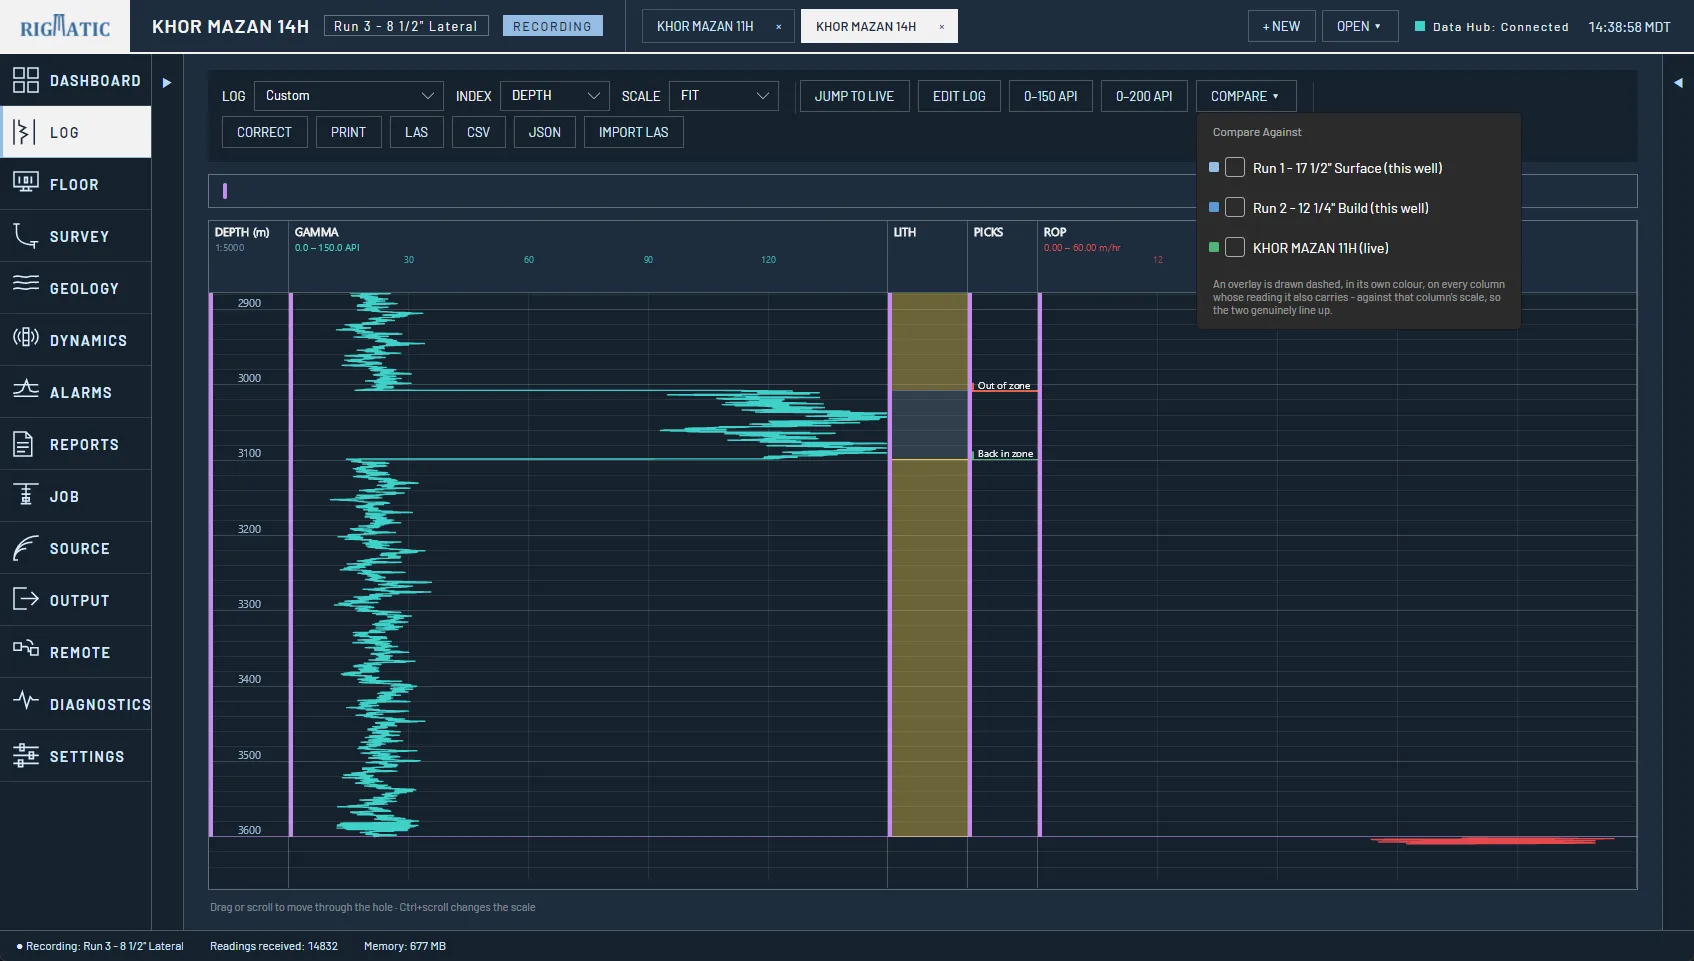
Task: Toggle the COMPARE dropdown button
Action: pyautogui.click(x=1246, y=96)
